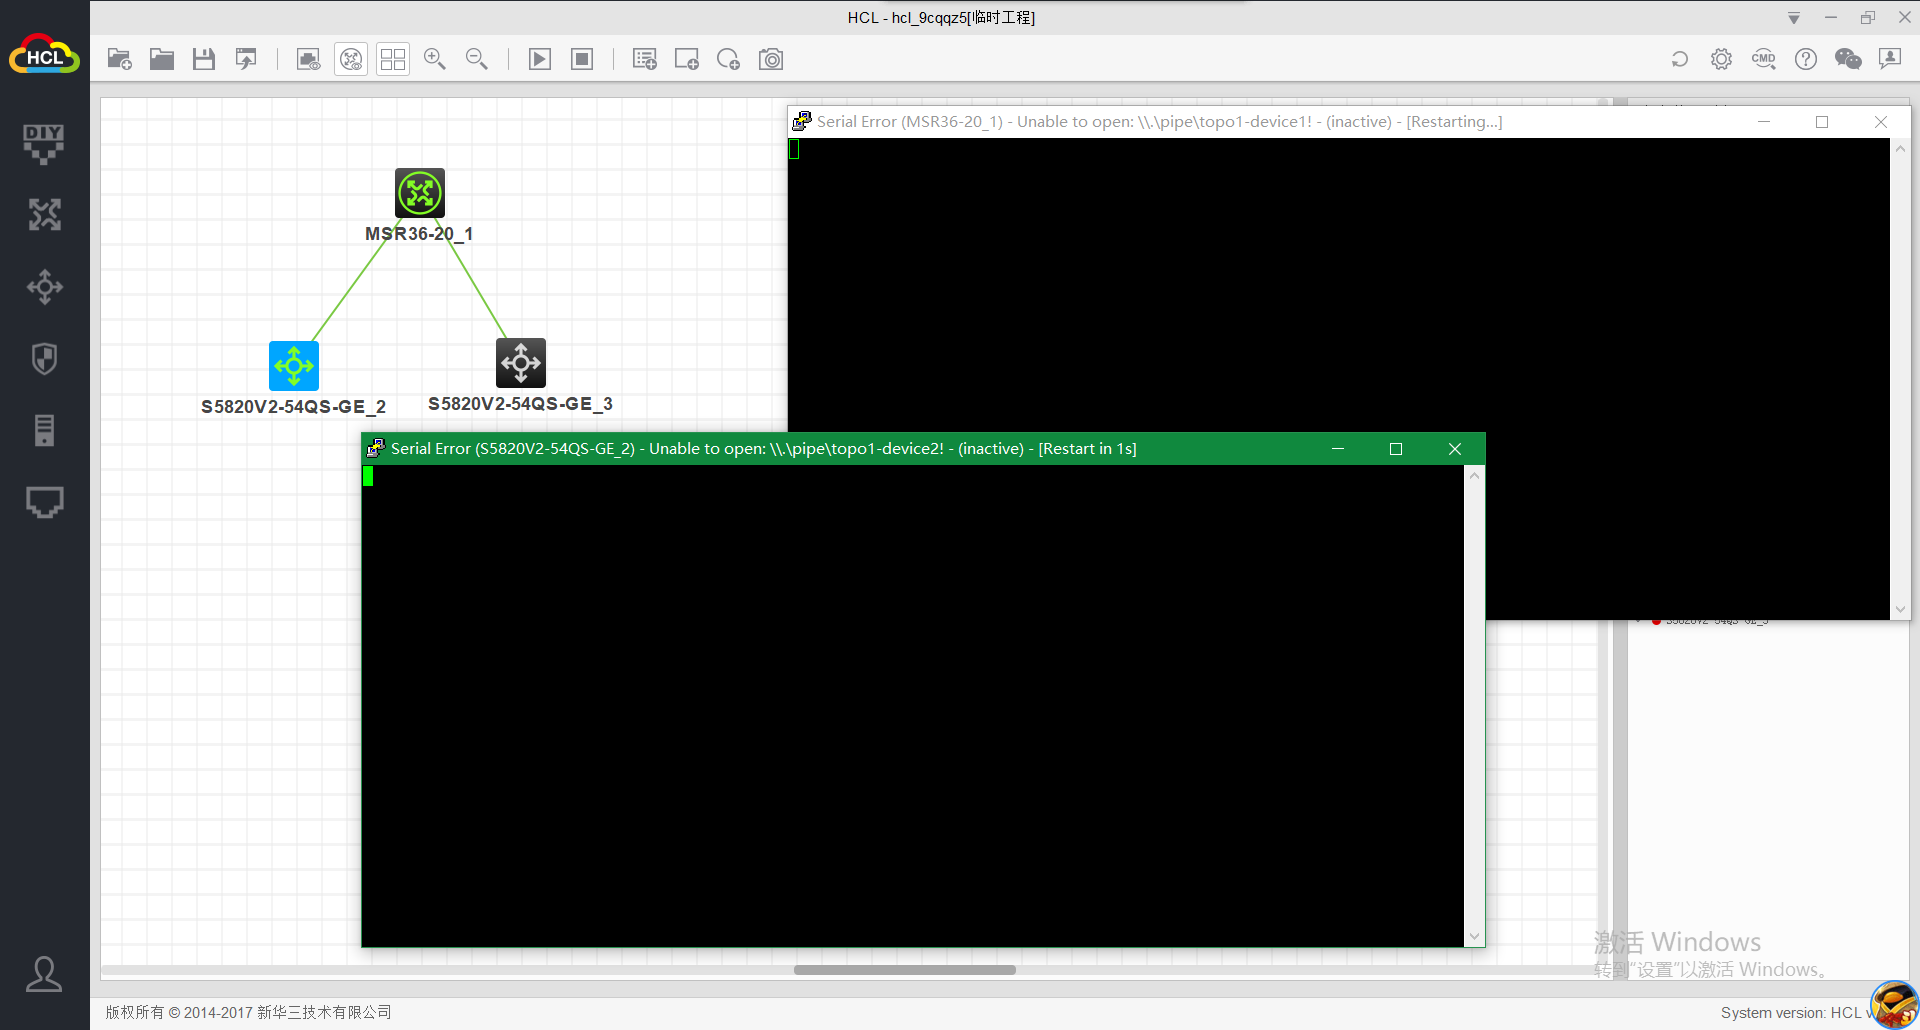Click the user account icon in sidebar
The width and height of the screenshot is (1920, 1030).
(44, 974)
